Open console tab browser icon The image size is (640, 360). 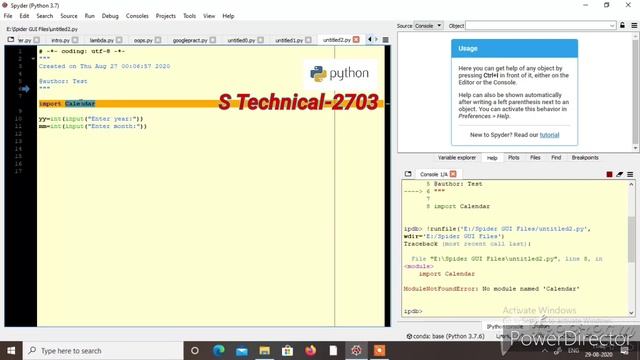click(x=408, y=174)
